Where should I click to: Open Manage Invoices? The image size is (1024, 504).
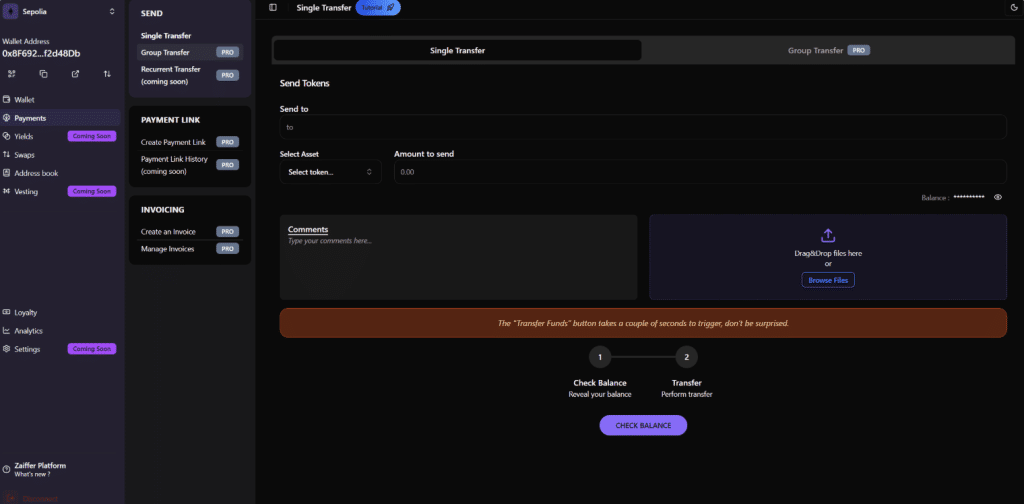(167, 249)
